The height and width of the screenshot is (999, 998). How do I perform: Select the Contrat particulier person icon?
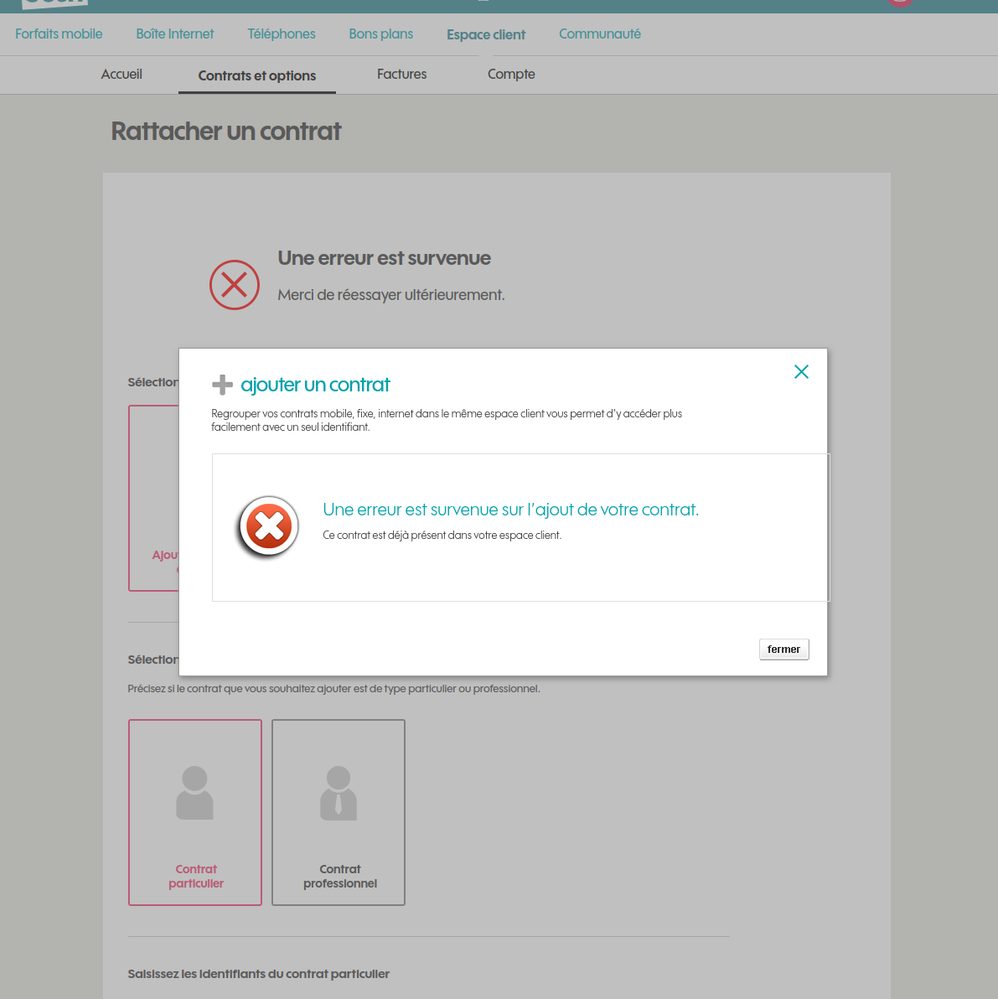[195, 793]
